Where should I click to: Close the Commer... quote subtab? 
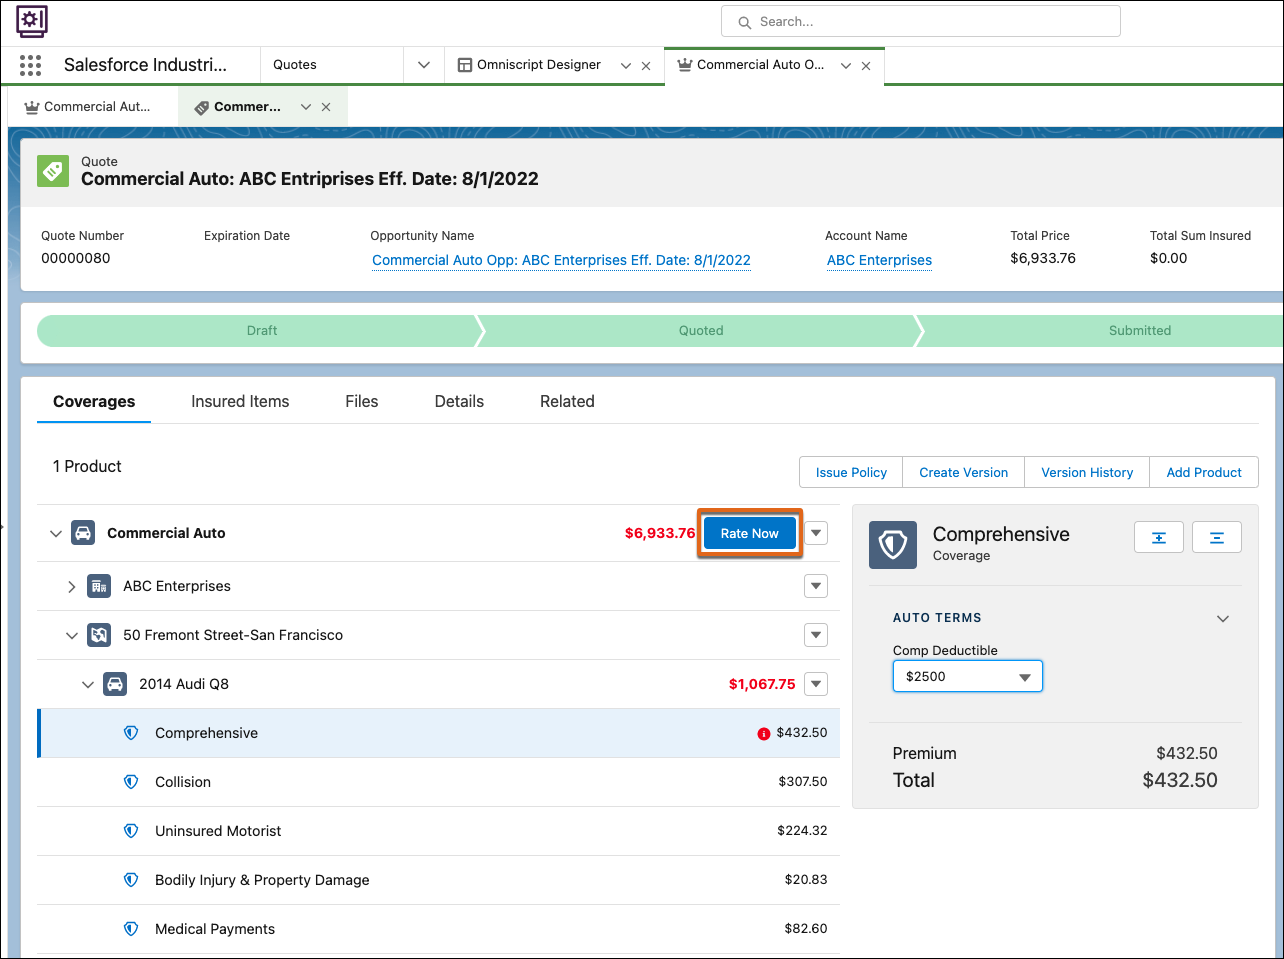point(326,107)
